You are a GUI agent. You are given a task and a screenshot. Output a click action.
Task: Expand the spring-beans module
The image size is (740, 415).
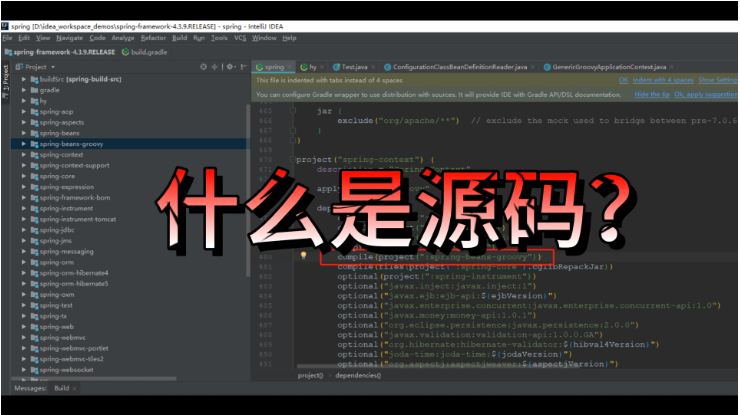click(24, 133)
